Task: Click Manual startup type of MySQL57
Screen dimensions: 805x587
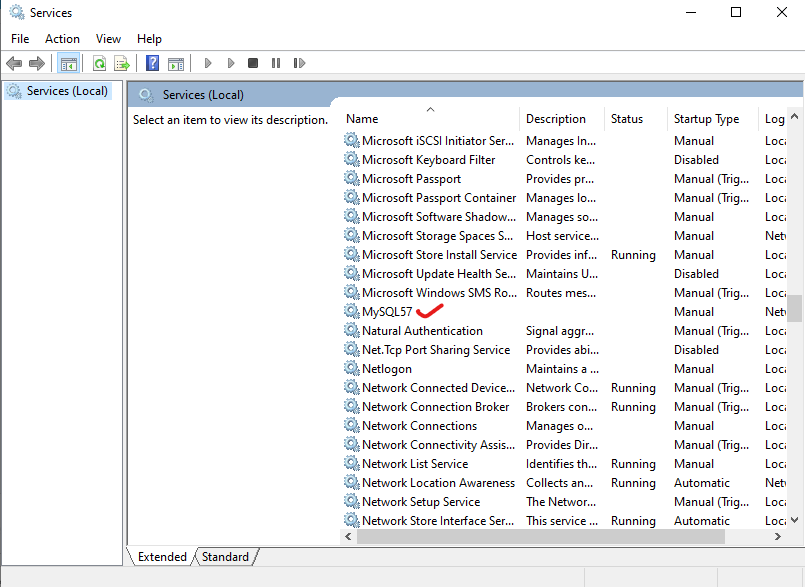Action: pos(694,312)
